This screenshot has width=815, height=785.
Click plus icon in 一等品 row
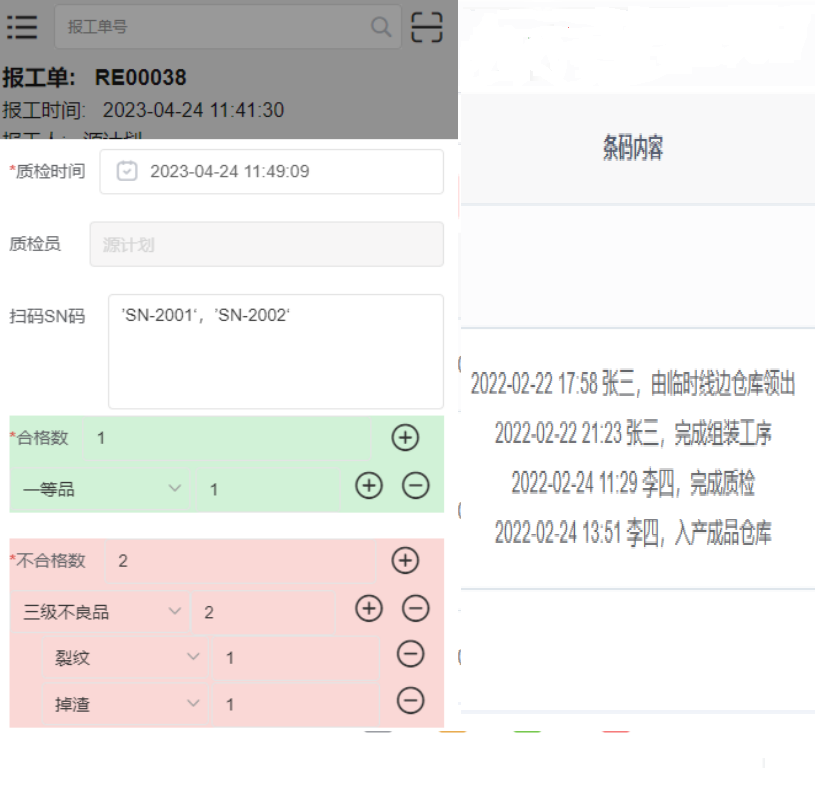click(x=369, y=486)
